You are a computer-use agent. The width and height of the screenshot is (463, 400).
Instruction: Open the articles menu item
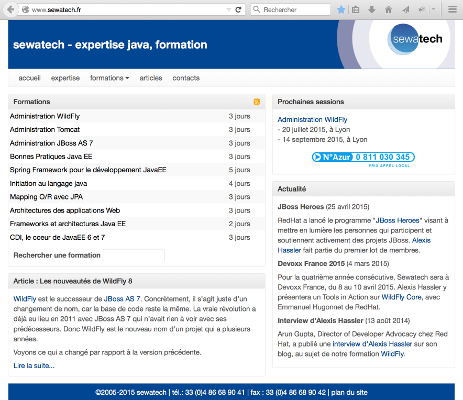[x=151, y=78]
